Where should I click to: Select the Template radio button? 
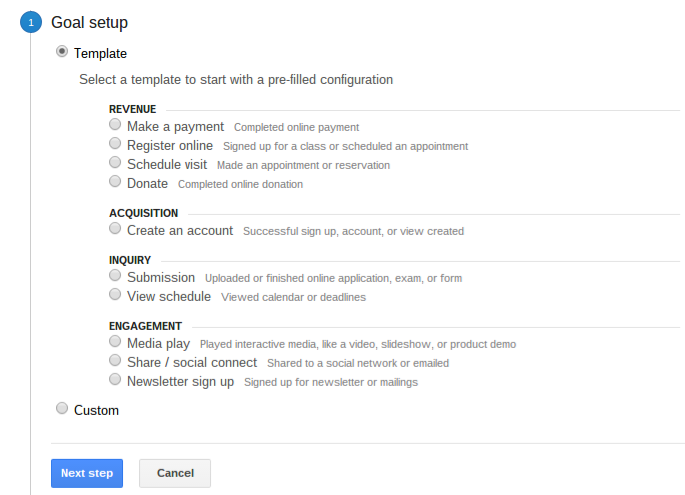click(62, 52)
